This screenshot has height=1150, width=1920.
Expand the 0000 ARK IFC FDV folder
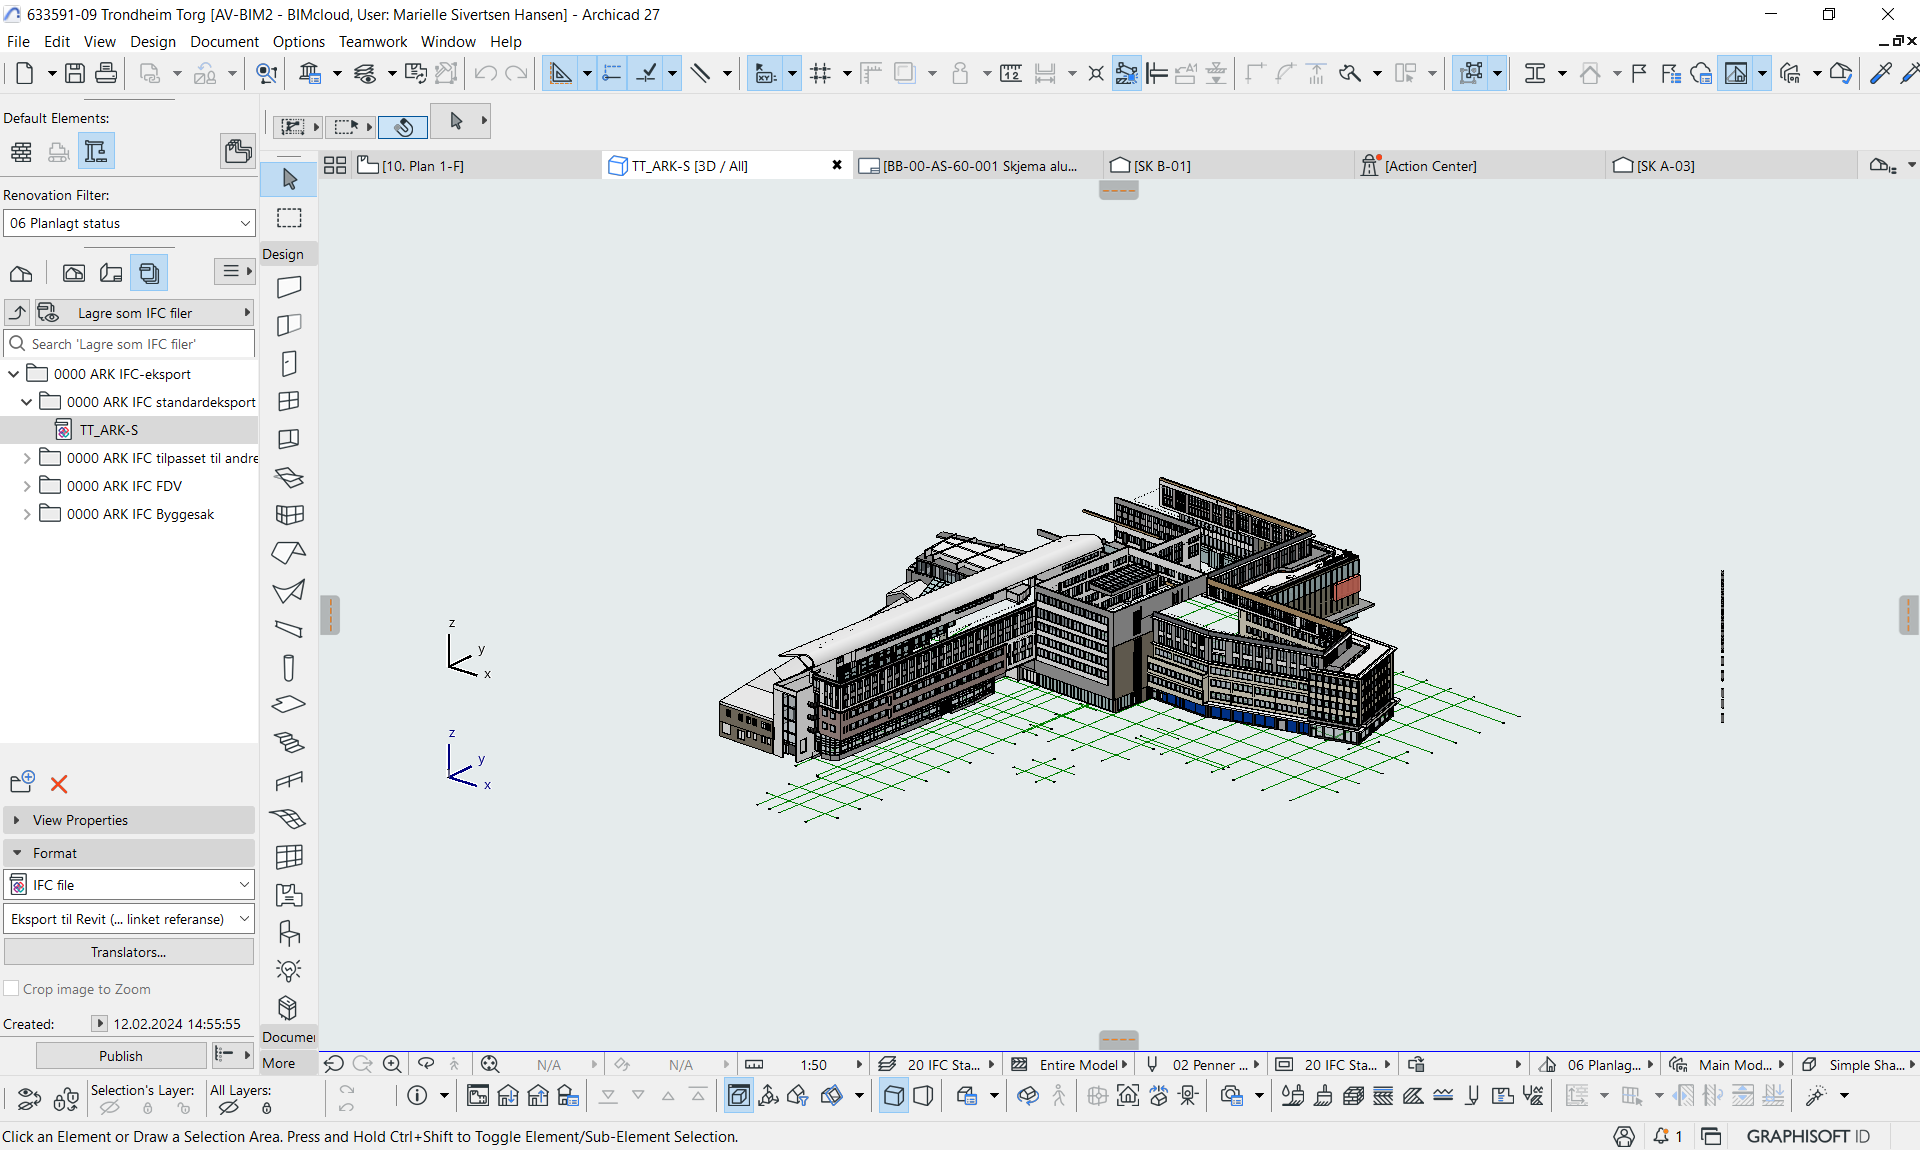point(27,486)
